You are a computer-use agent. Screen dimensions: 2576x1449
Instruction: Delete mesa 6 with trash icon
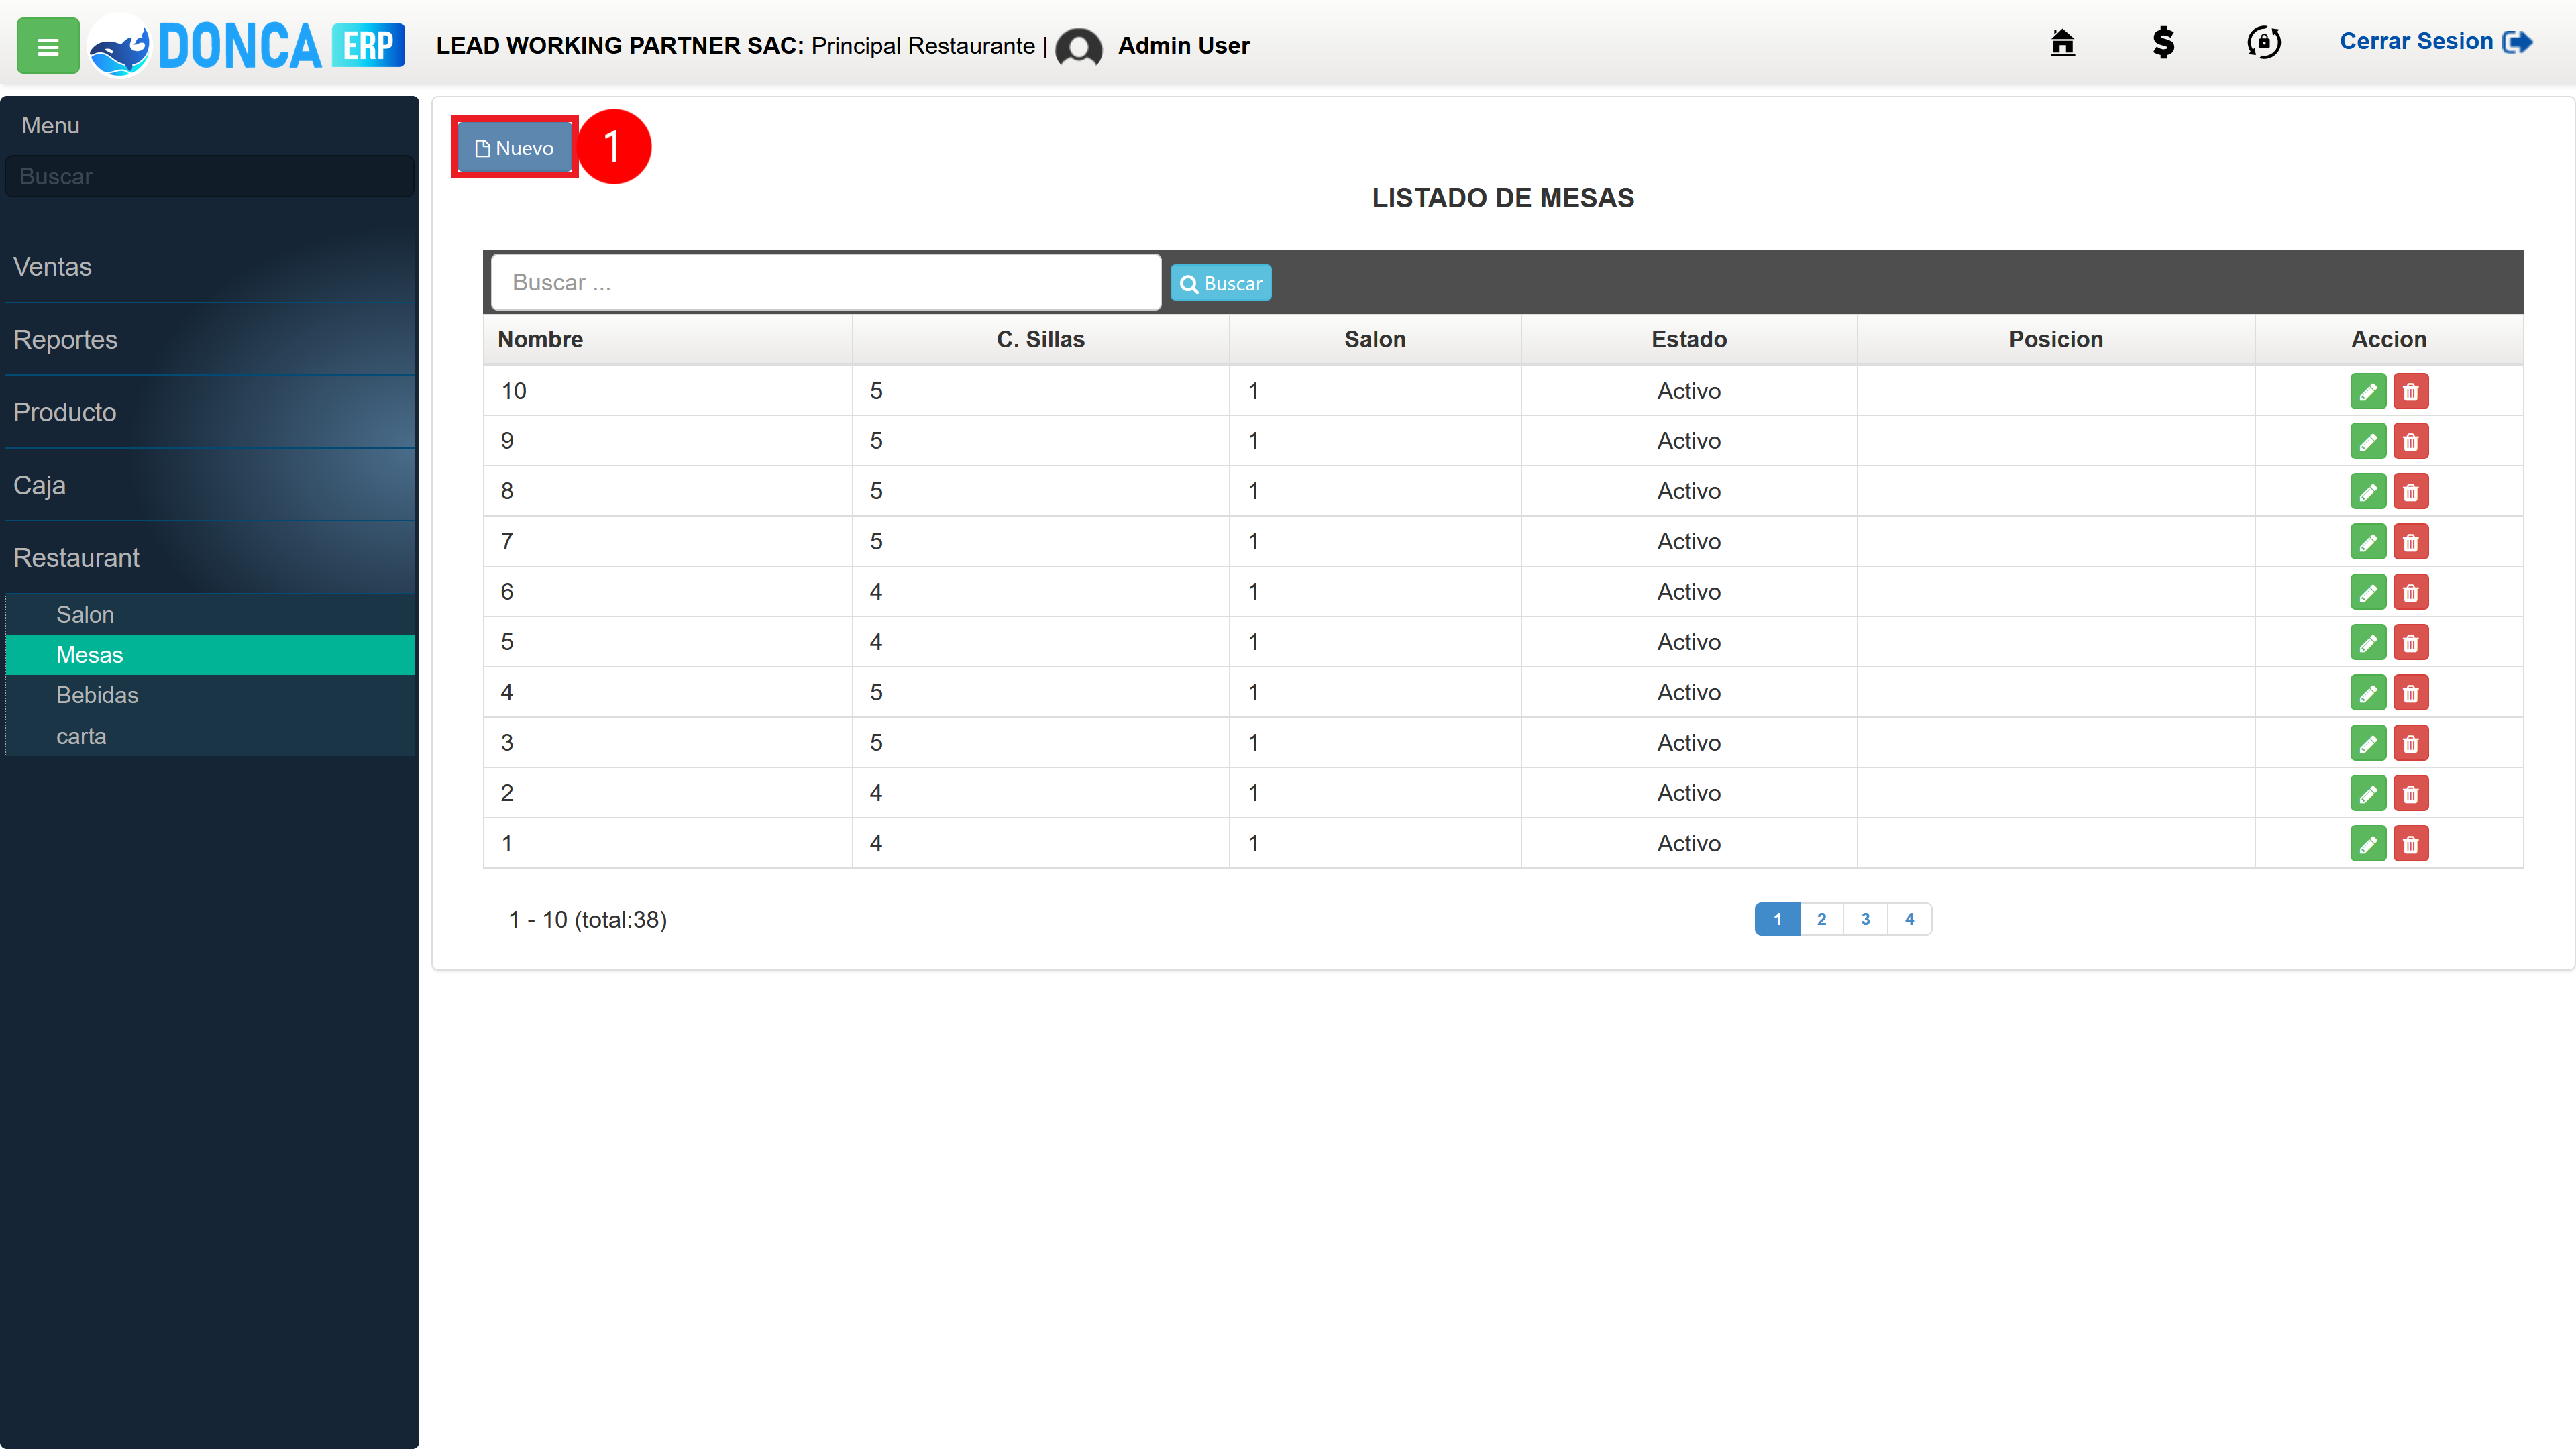coord(2410,592)
